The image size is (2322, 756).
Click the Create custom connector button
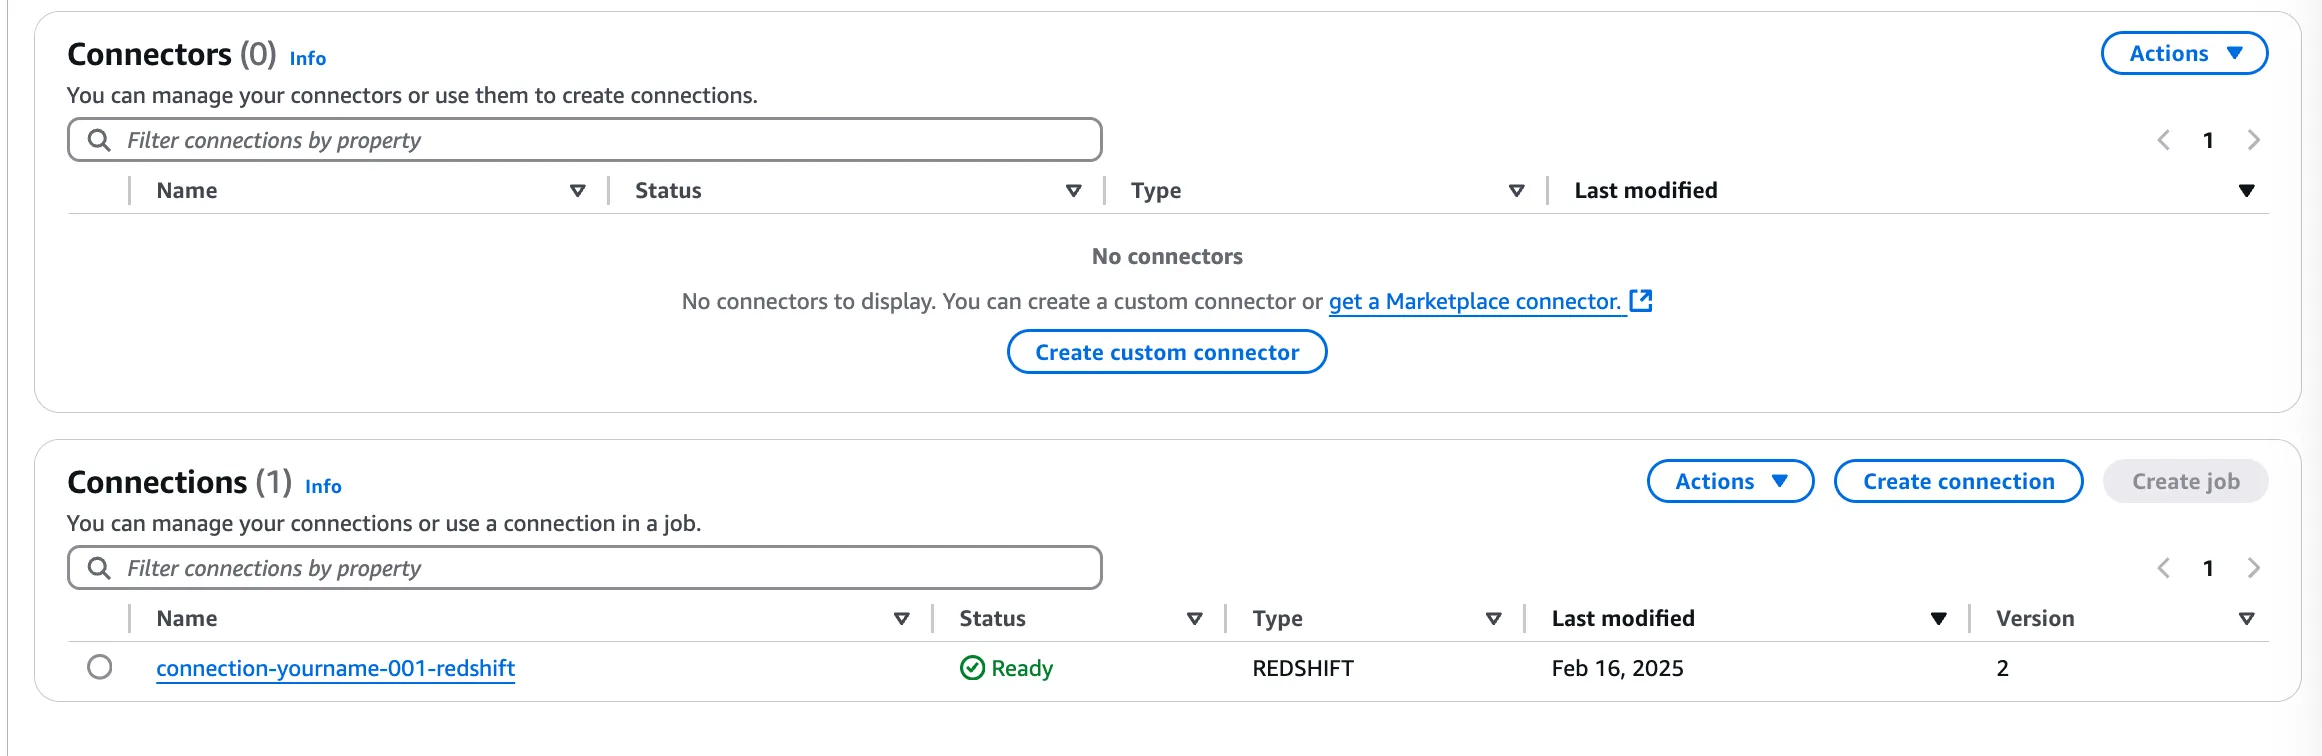point(1167,352)
